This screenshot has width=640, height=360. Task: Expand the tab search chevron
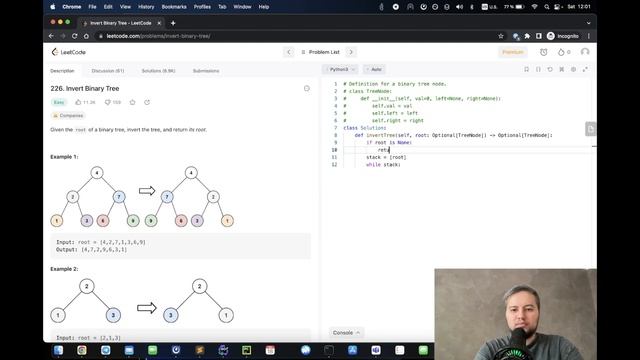(x=589, y=23)
